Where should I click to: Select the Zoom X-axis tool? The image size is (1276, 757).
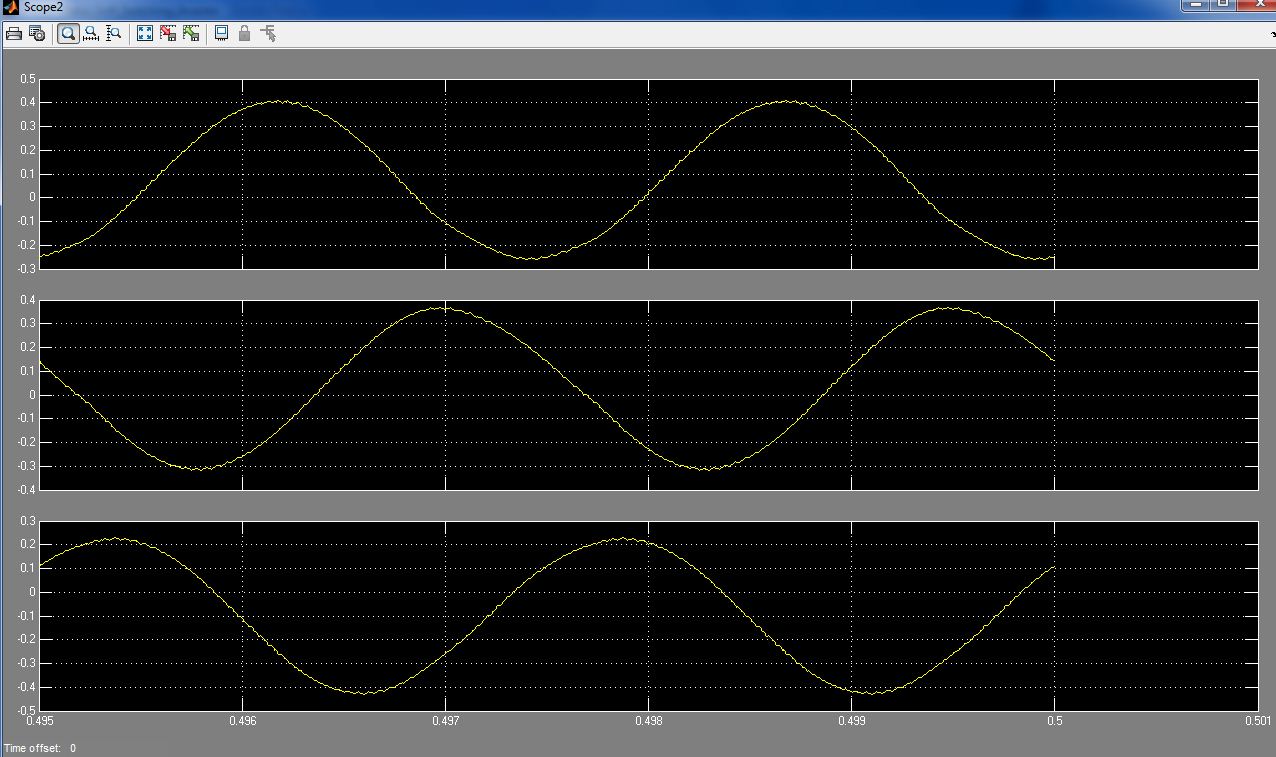pos(90,33)
